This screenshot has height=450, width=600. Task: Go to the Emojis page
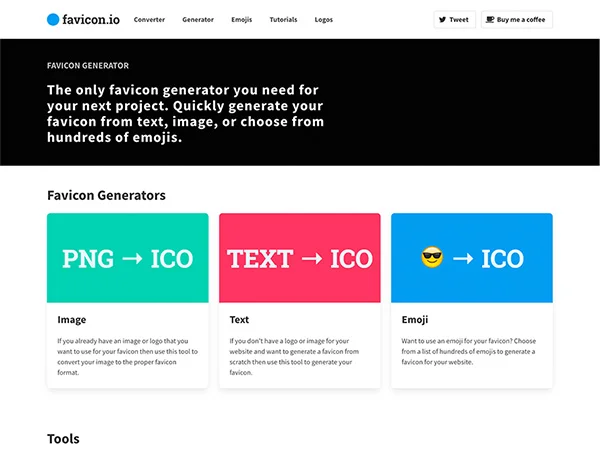241,19
